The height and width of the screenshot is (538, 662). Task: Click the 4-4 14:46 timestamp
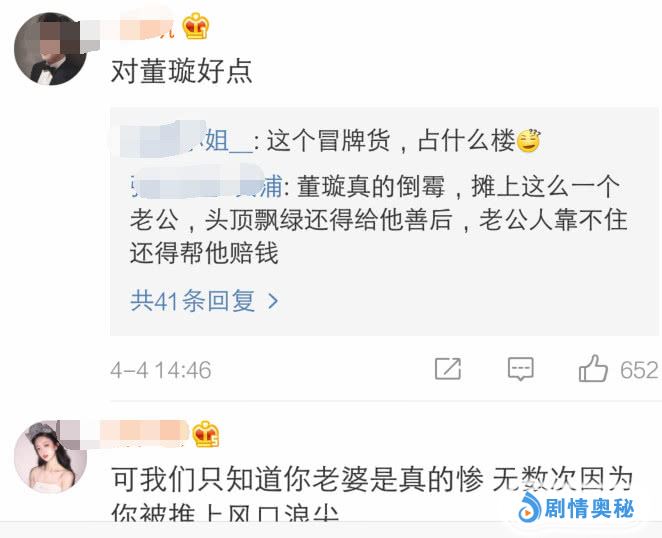161,370
